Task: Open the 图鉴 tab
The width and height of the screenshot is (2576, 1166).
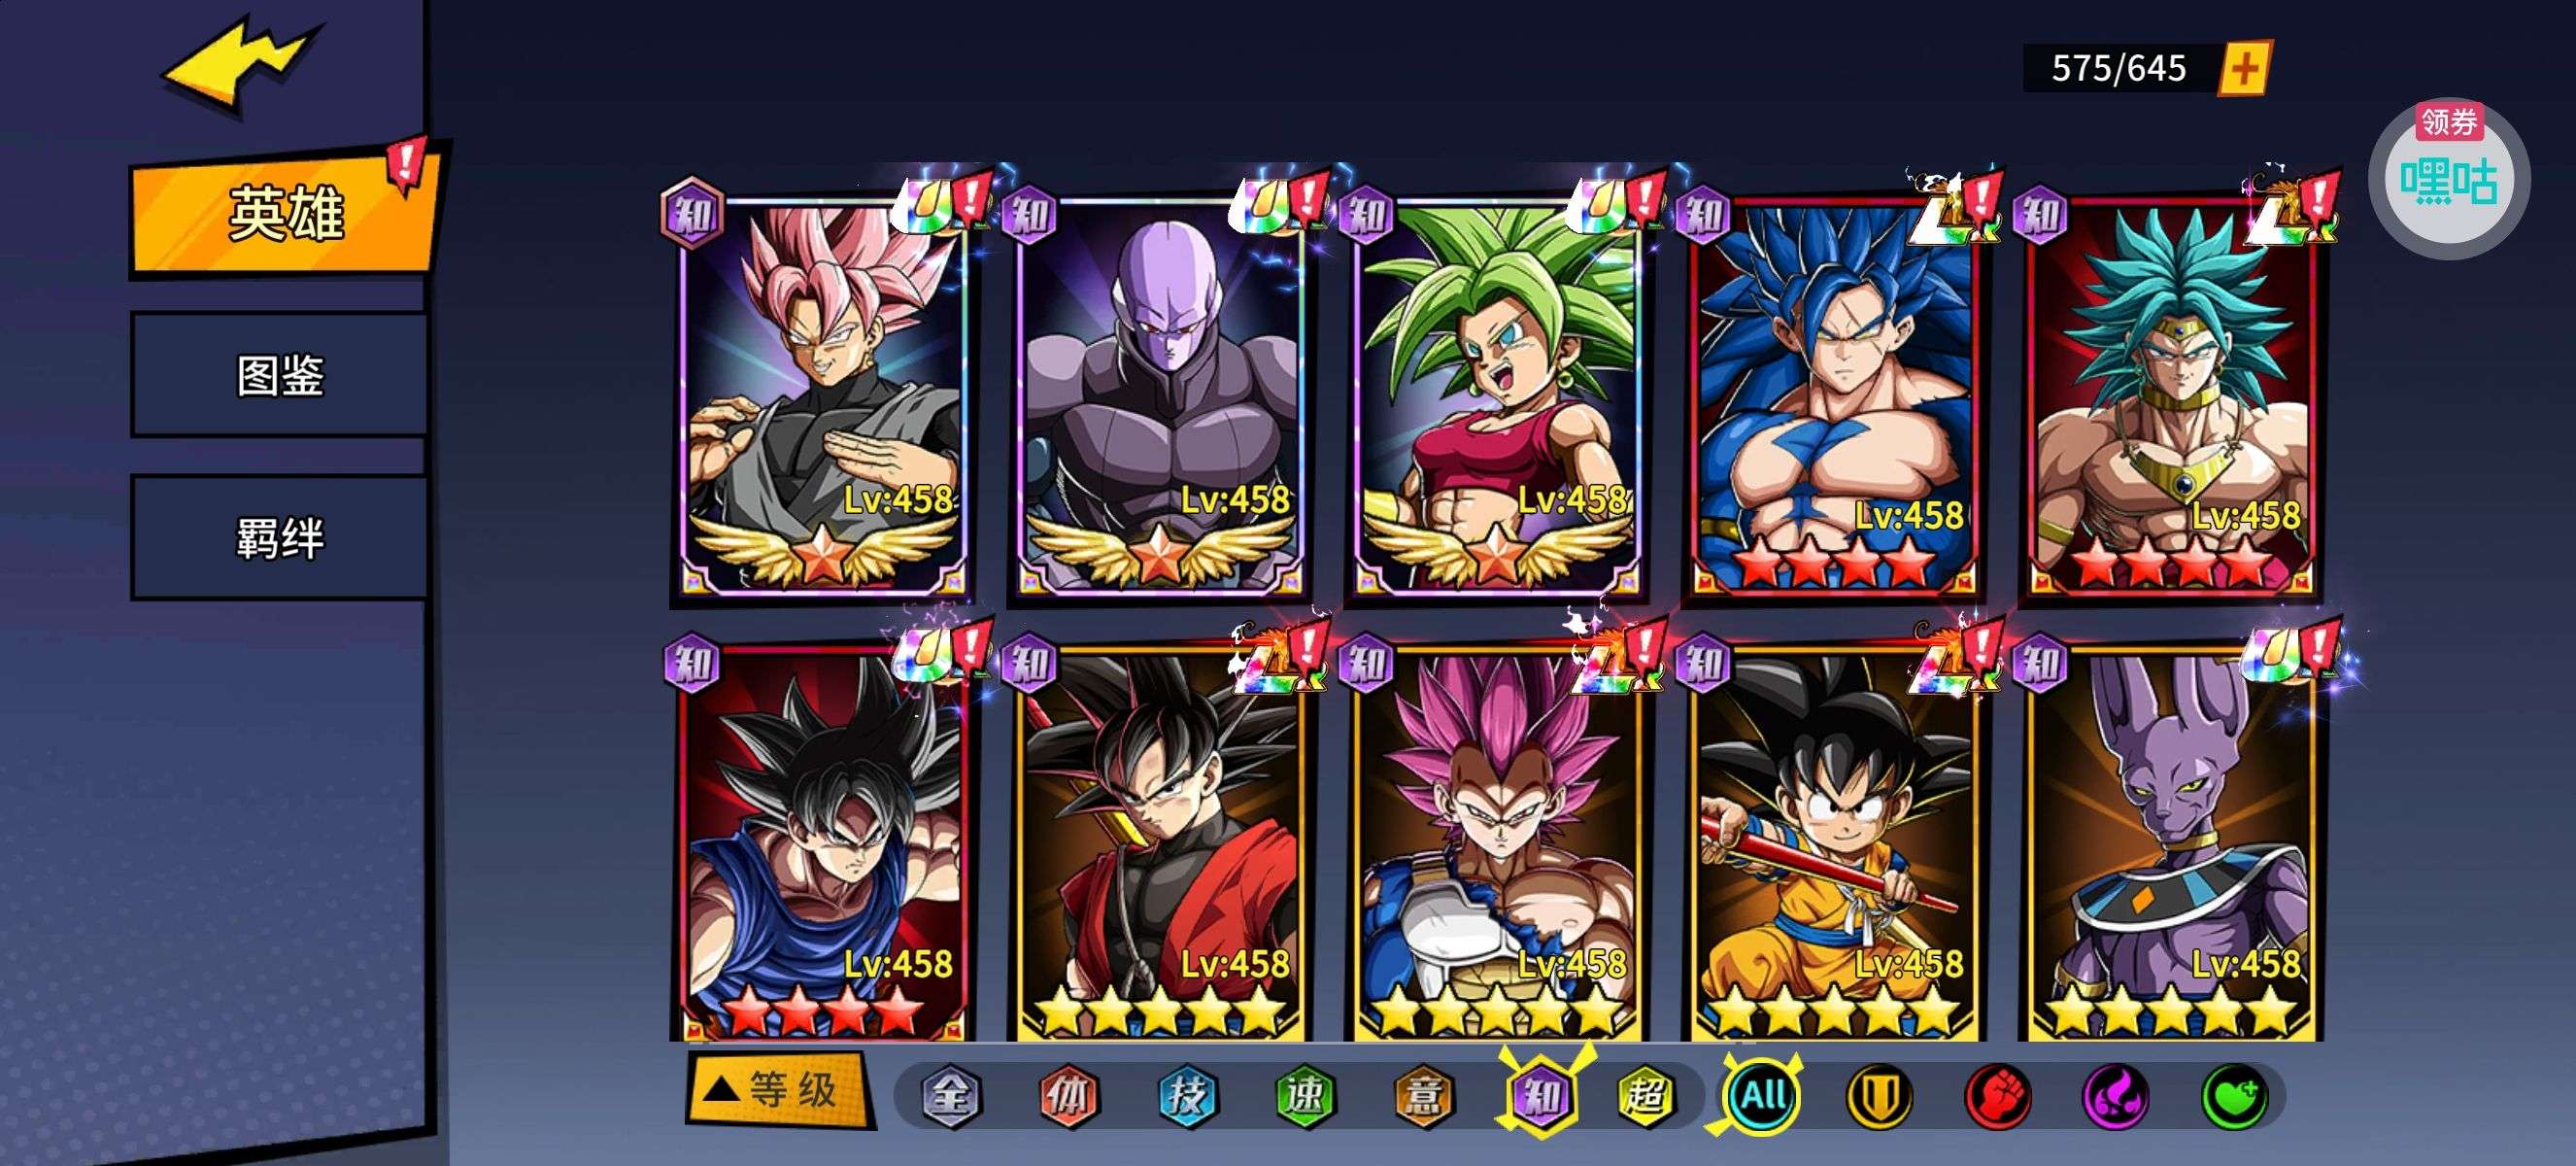Action: click(x=279, y=375)
